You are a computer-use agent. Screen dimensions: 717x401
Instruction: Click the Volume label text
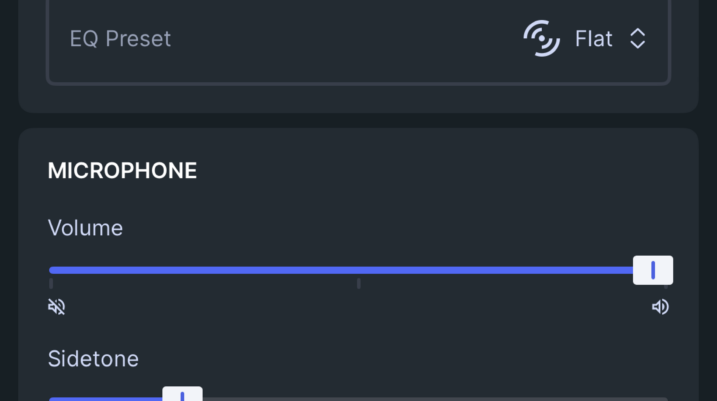85,228
